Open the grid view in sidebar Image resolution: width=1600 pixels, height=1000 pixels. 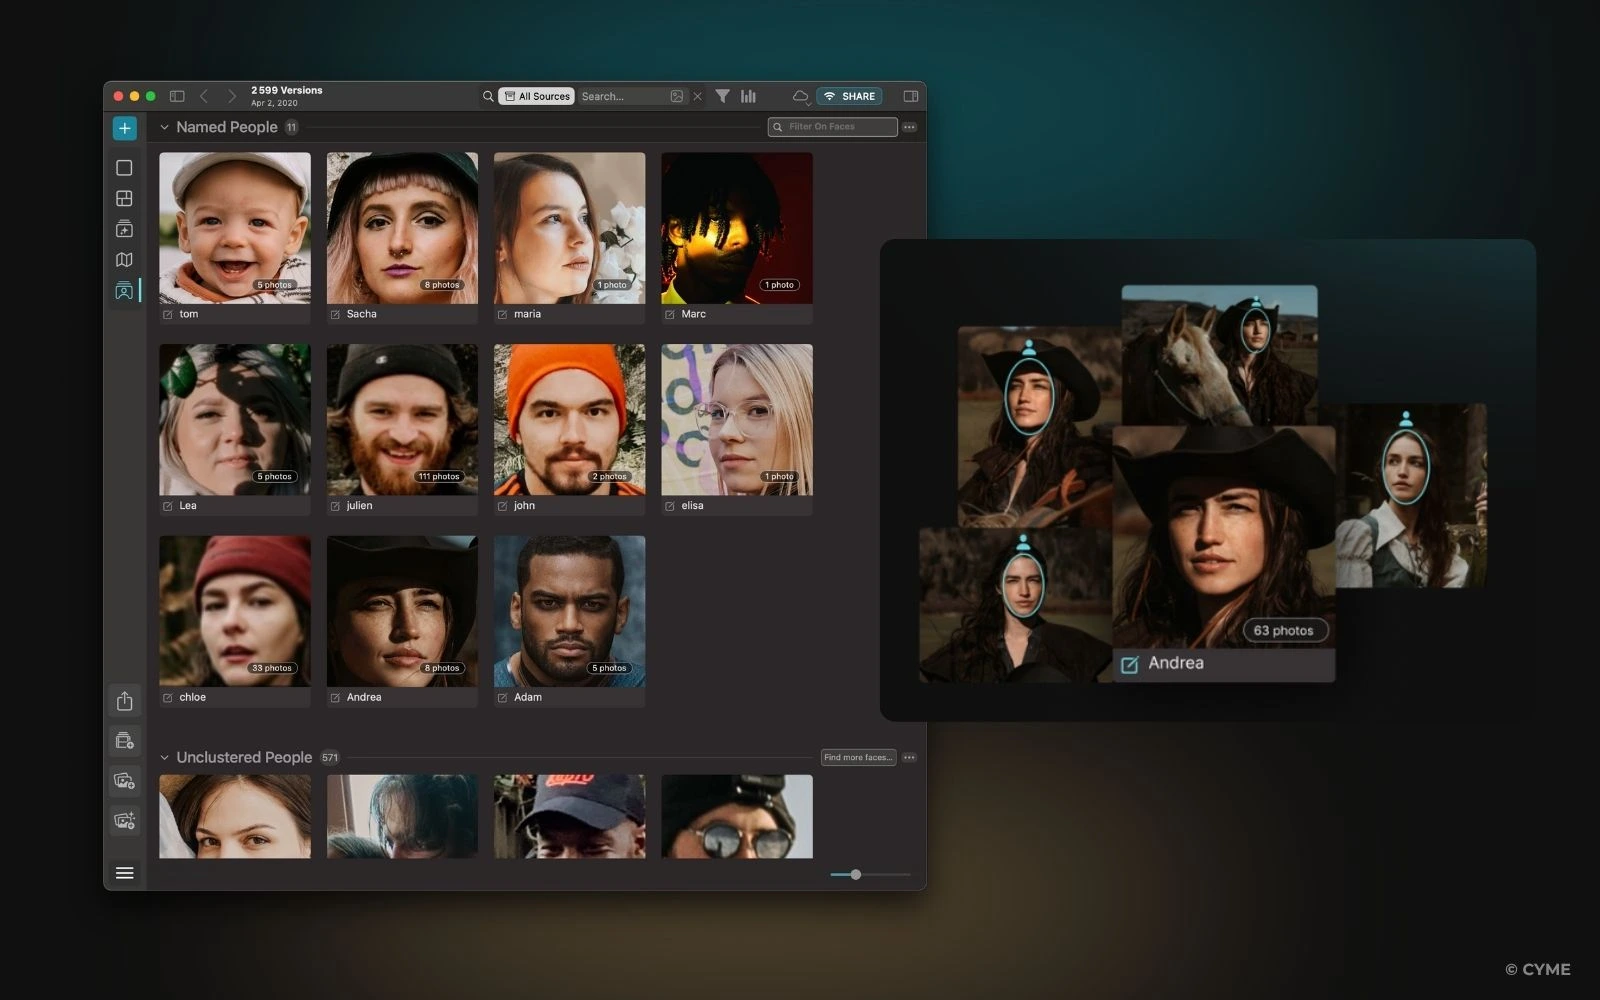(124, 198)
